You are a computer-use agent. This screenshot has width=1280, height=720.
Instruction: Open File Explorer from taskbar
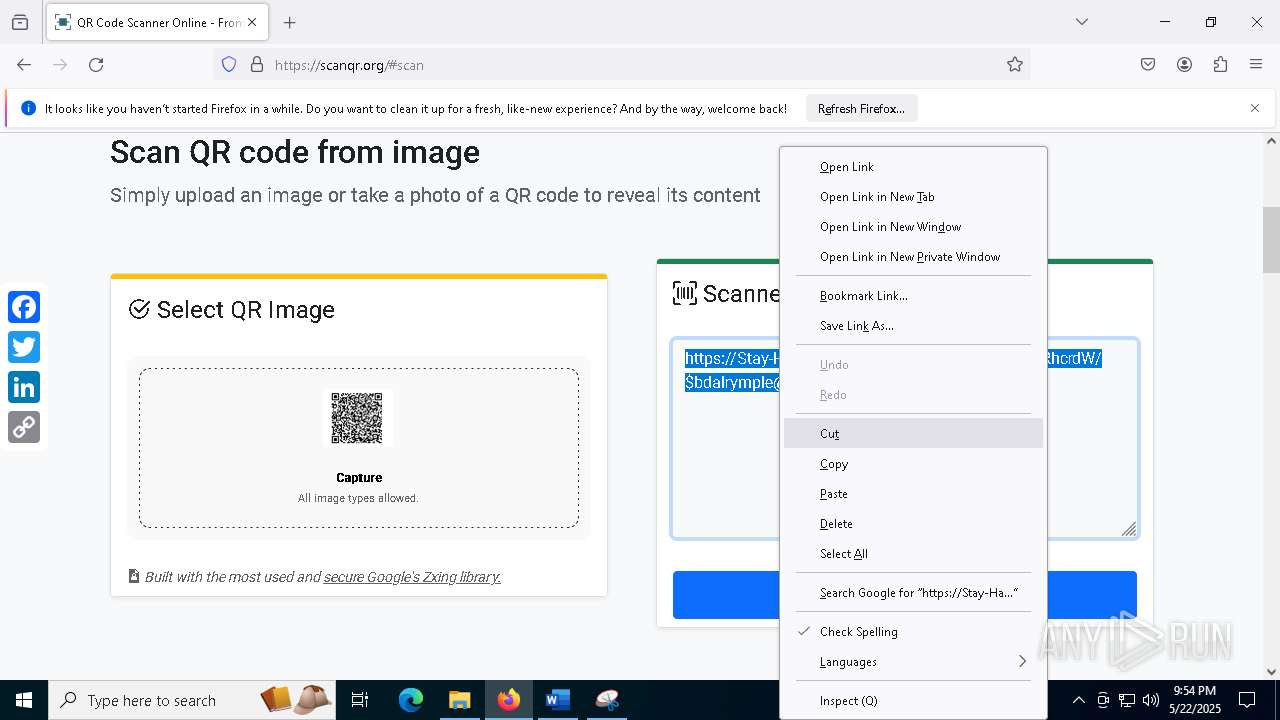(459, 700)
